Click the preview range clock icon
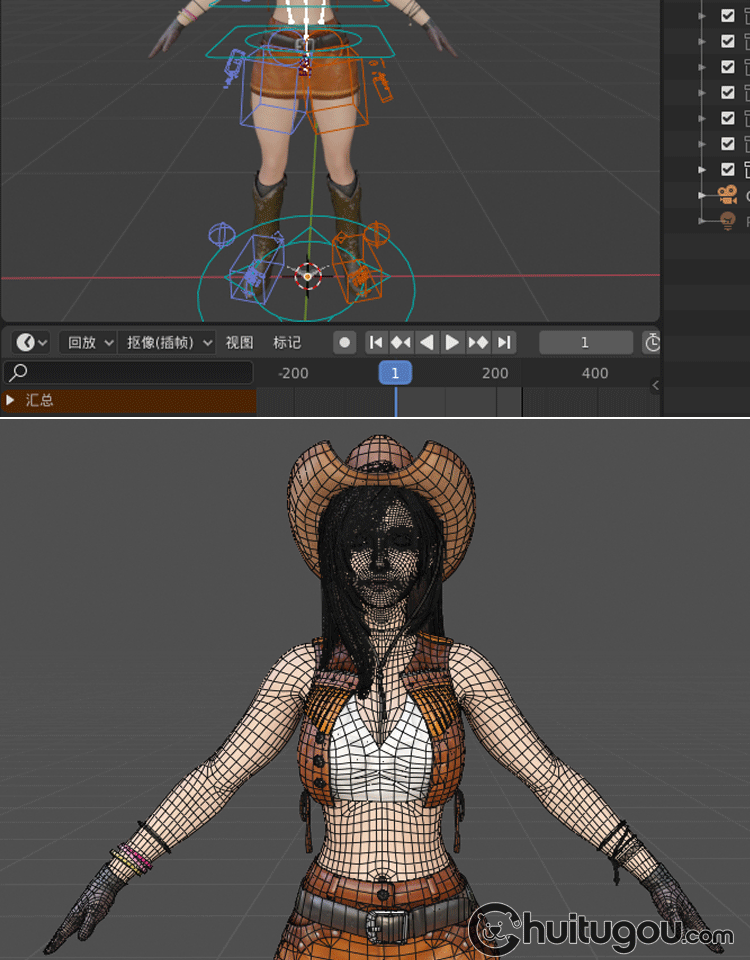This screenshot has height=960, width=750. [652, 342]
